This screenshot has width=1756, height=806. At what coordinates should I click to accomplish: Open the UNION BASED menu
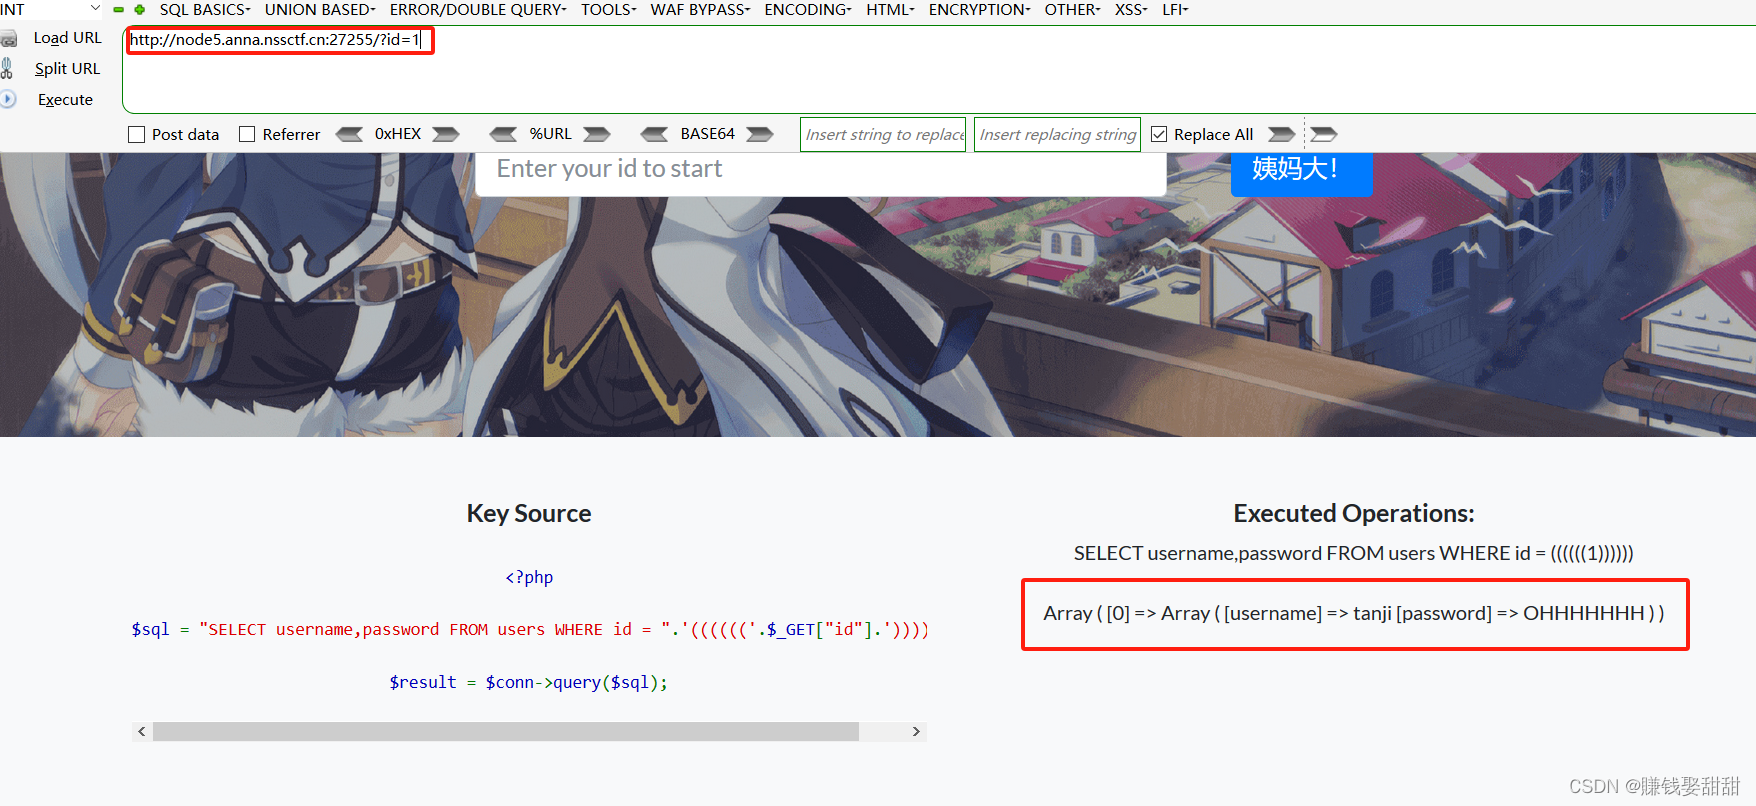point(320,10)
